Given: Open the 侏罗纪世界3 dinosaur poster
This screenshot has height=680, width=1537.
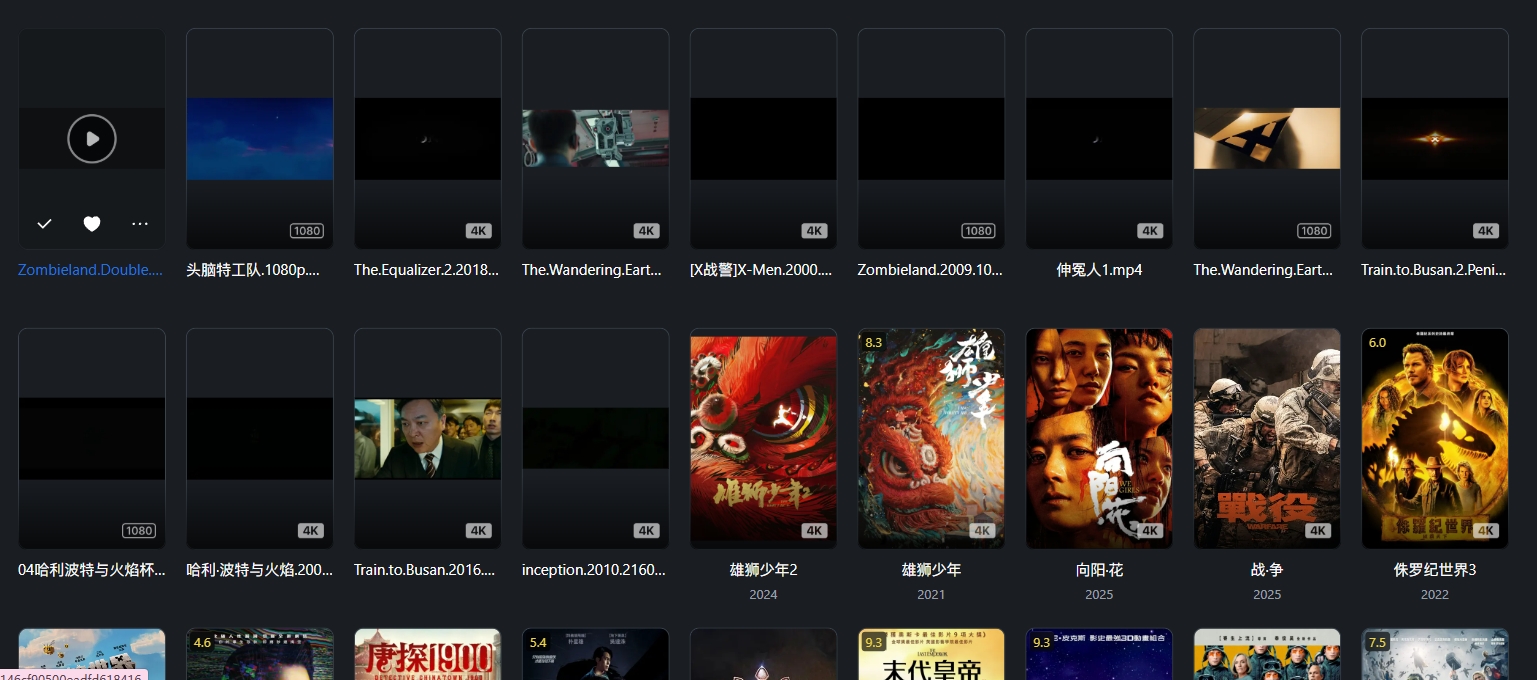Looking at the screenshot, I should coord(1435,439).
